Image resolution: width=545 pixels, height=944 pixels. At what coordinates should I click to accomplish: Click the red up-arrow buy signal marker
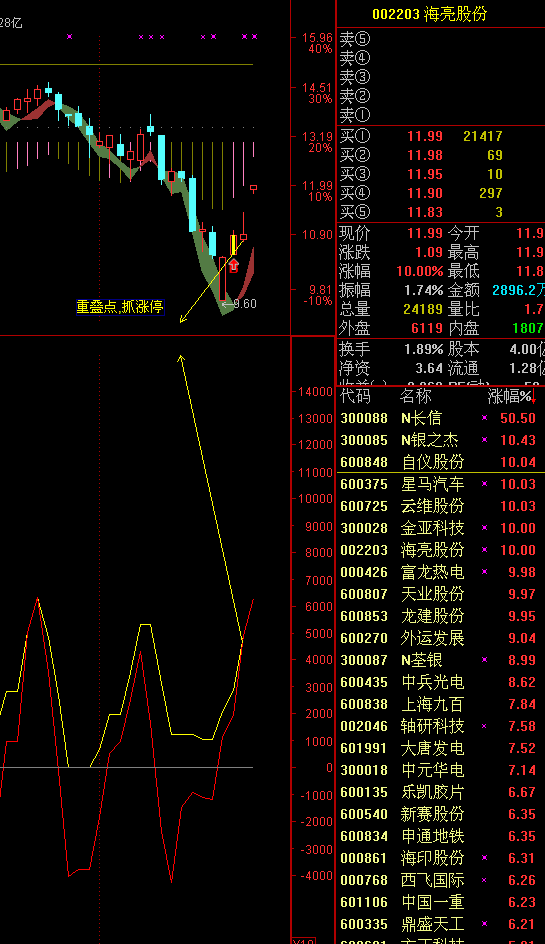pos(234,264)
